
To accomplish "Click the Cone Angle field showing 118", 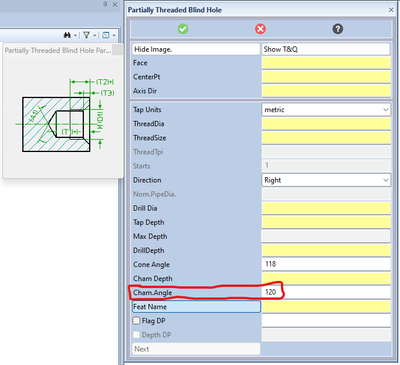I will [x=326, y=264].
